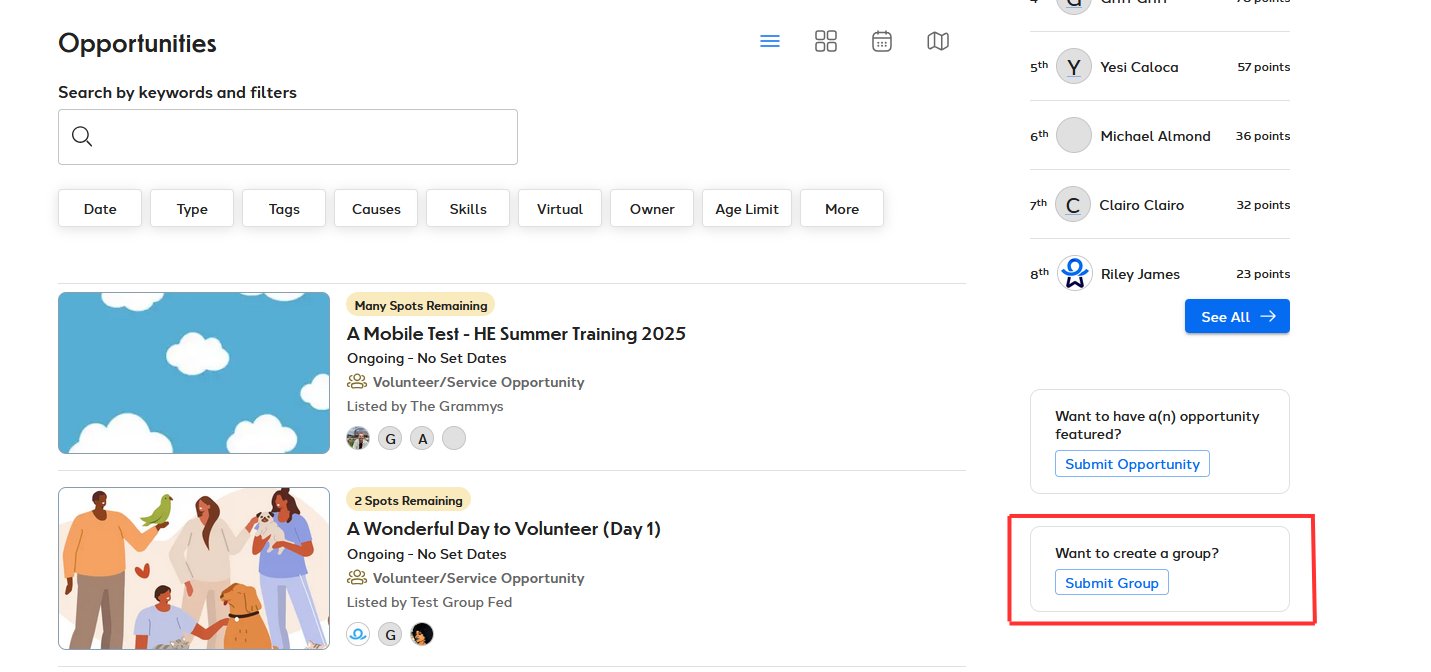Image resolution: width=1431 pixels, height=672 pixels.
Task: Click See All leaderboard button
Action: coord(1237,316)
